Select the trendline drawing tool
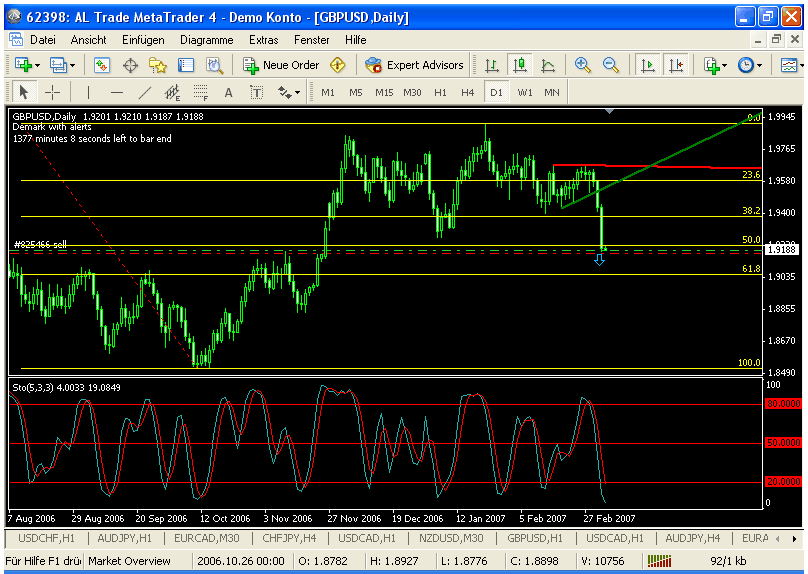The image size is (808, 574). [x=144, y=92]
